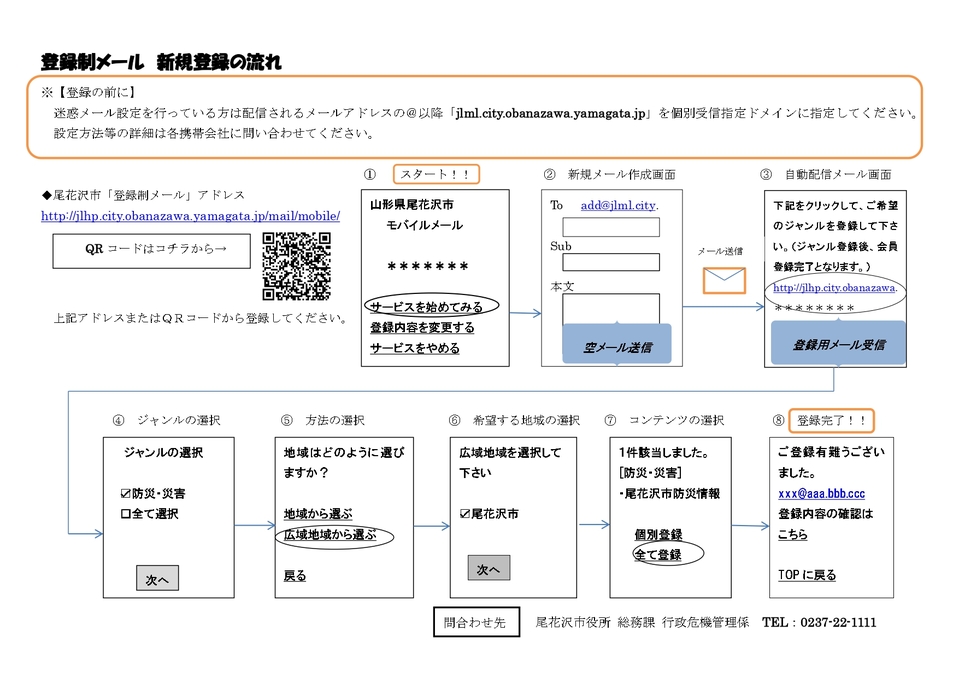The width and height of the screenshot is (959, 678).
Task: Click the add@jlml.city address link
Action: 620,205
